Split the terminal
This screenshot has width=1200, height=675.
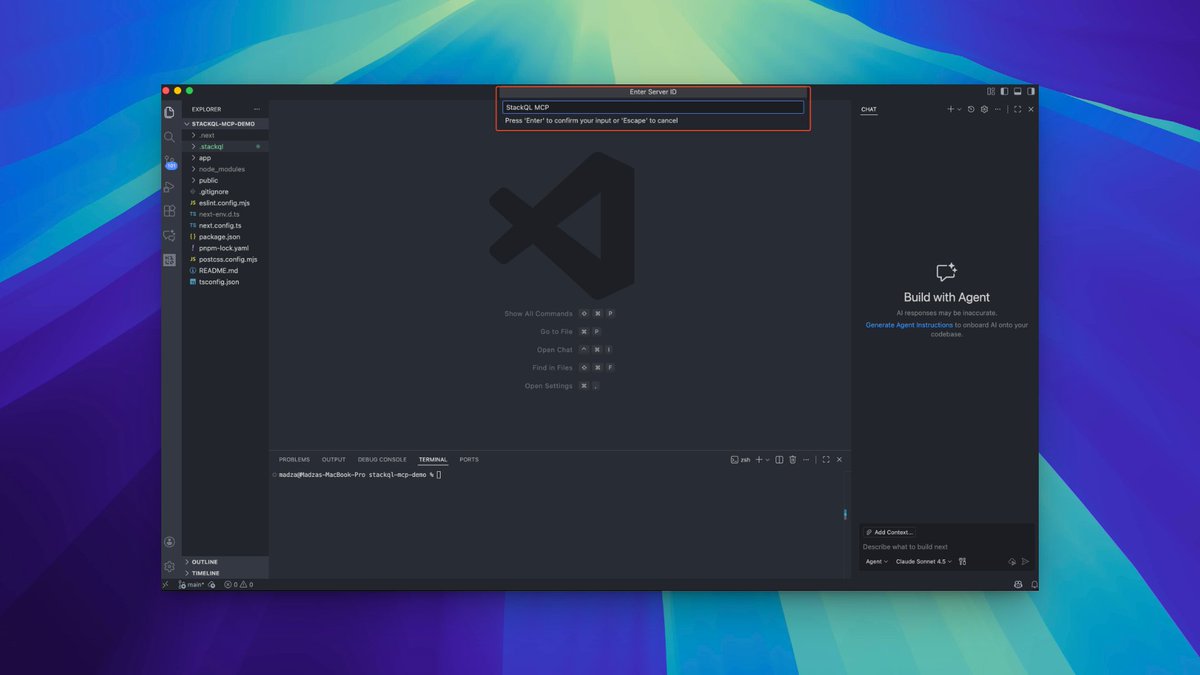(779, 460)
